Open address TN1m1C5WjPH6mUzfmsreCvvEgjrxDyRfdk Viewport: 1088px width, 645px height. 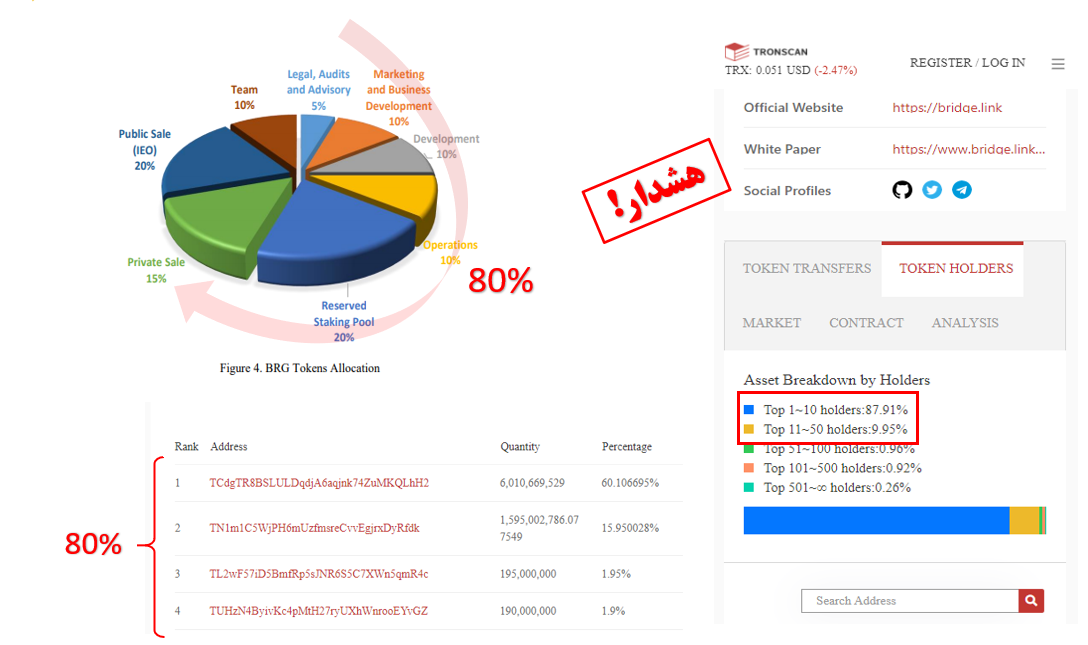tap(314, 528)
